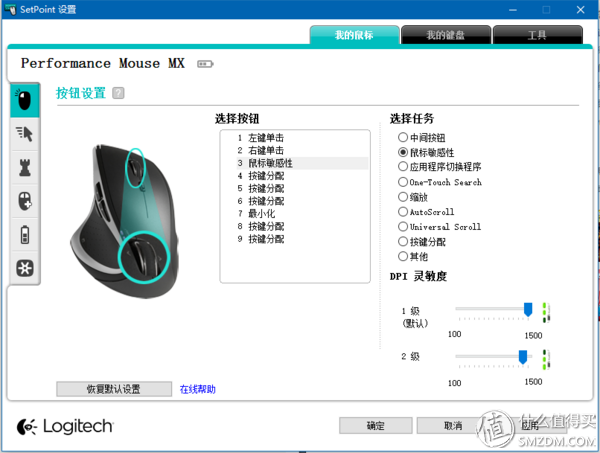Open the battery status sidebar icon
The image size is (600, 453).
[24, 235]
